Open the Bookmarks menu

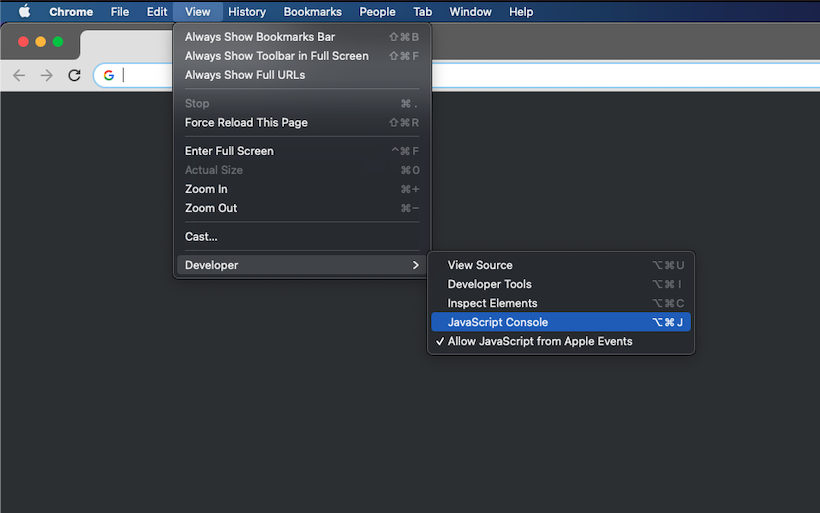tap(312, 12)
